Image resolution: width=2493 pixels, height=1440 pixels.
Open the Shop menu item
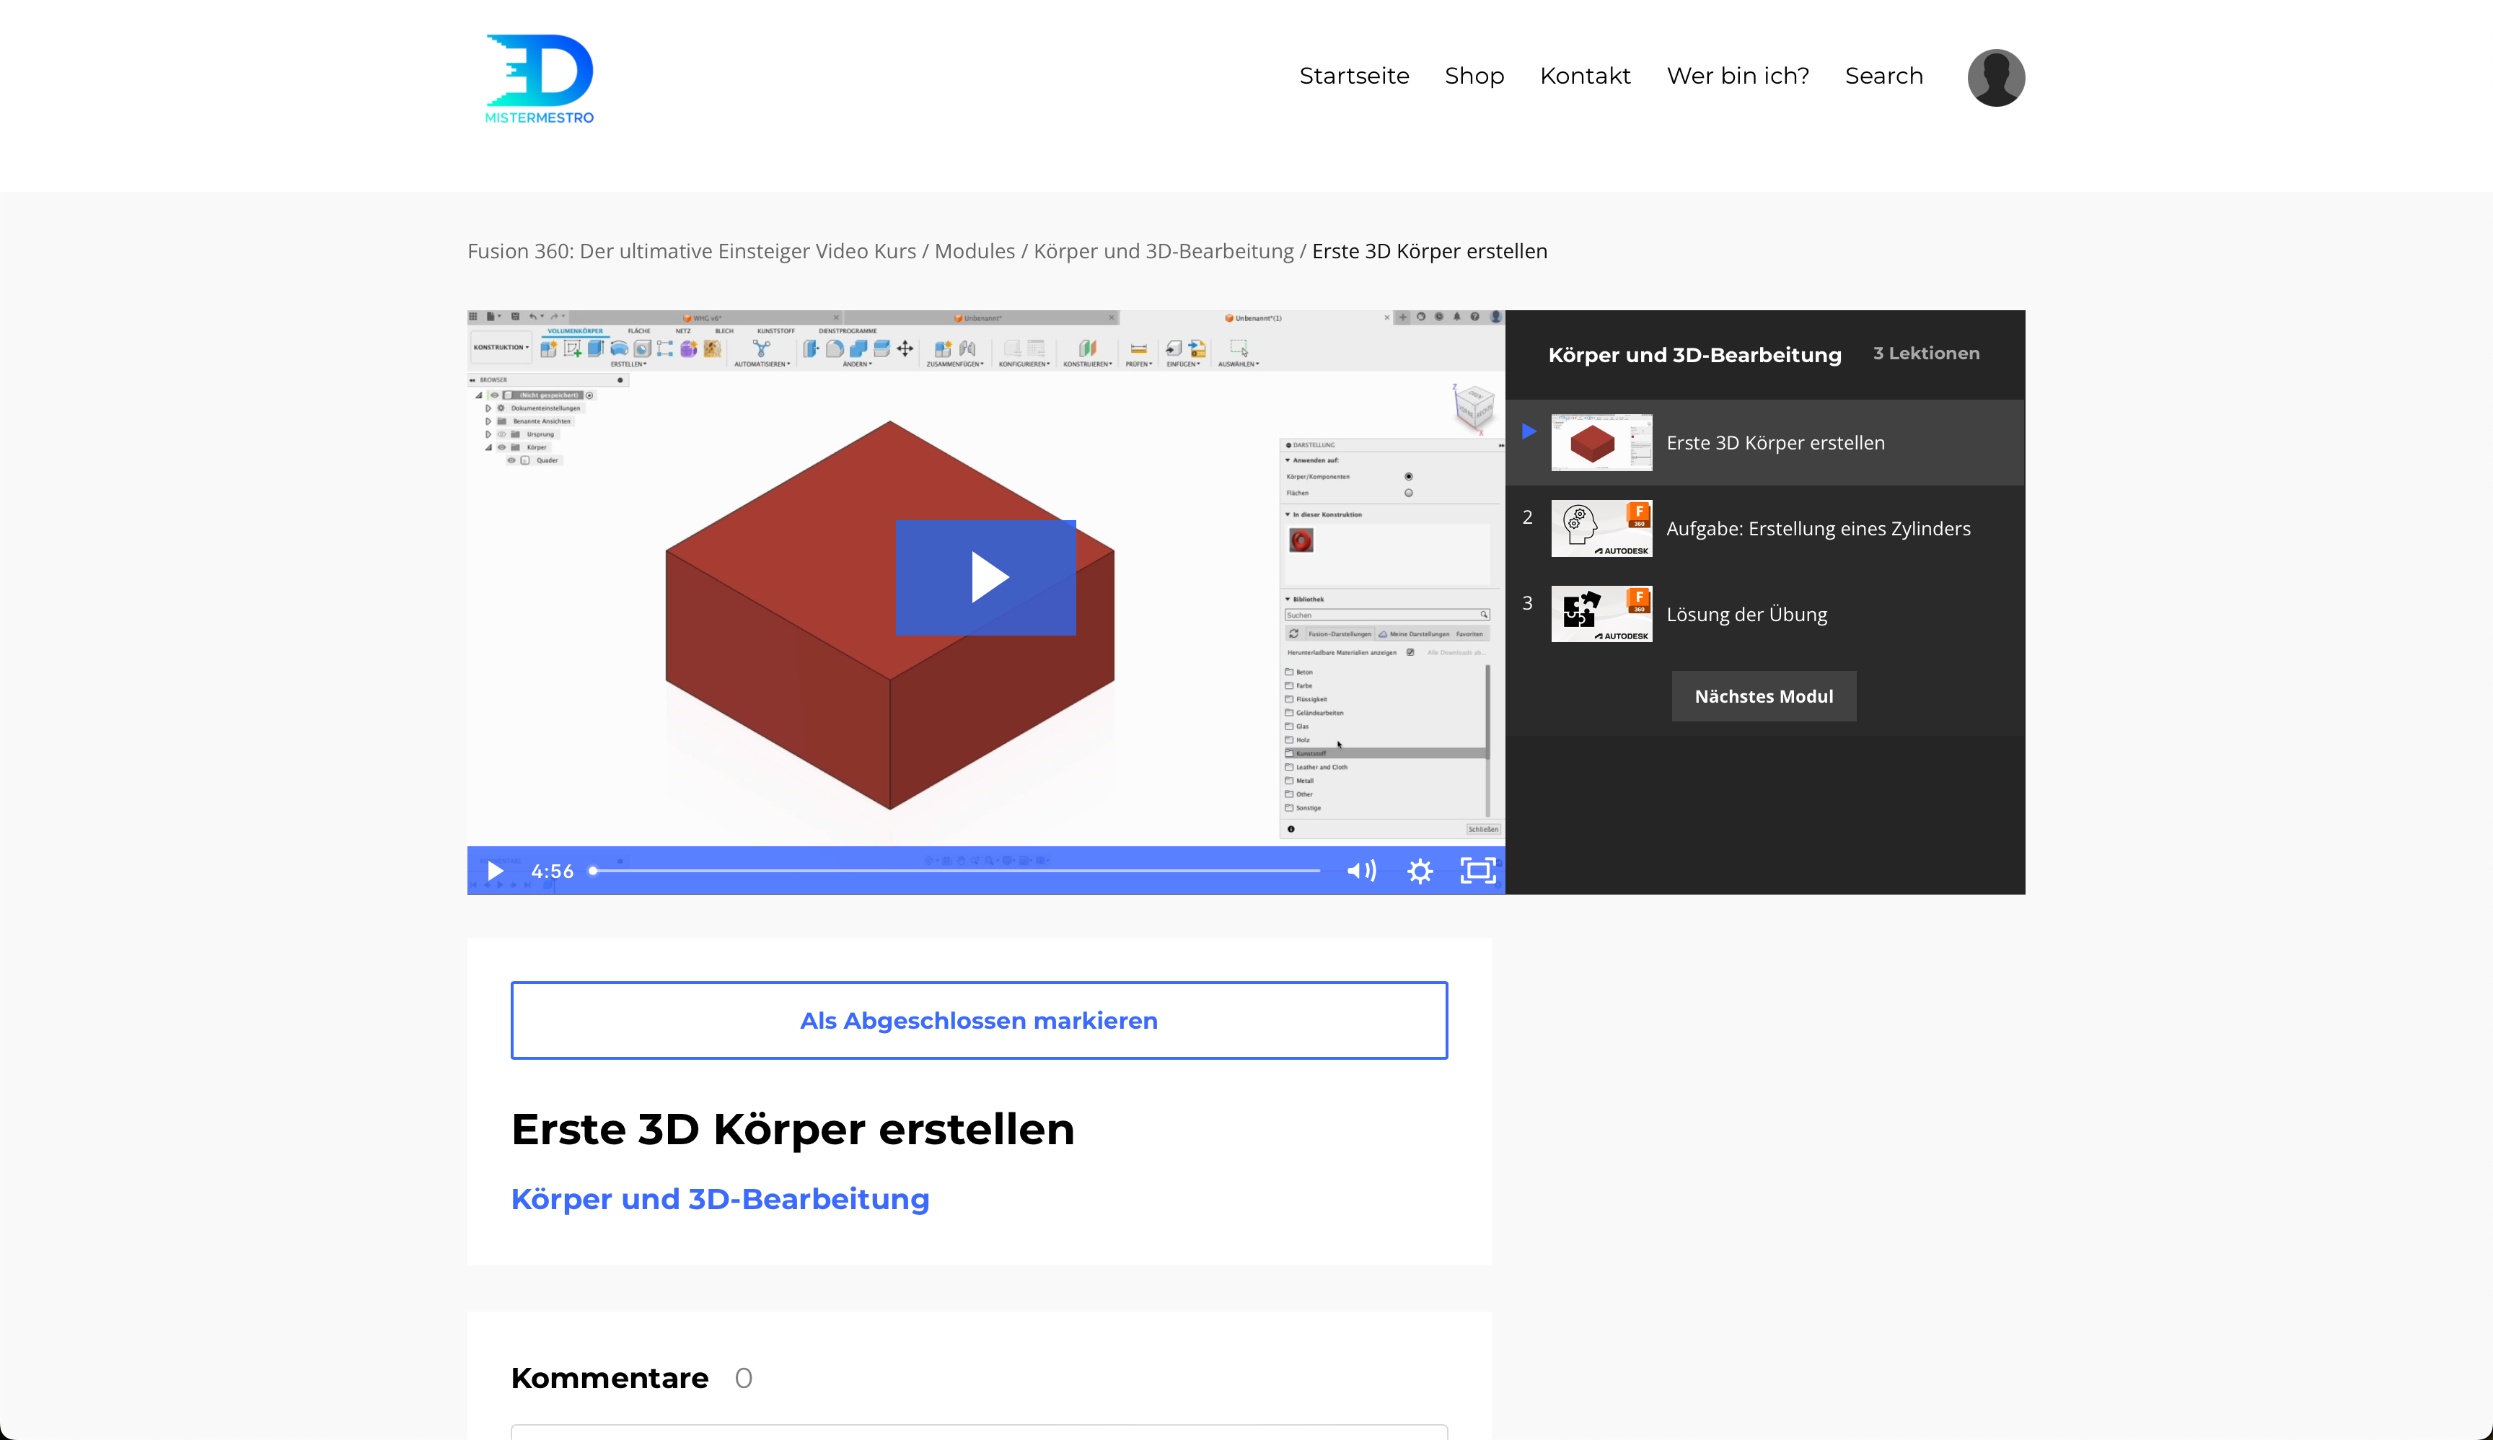pyautogui.click(x=1474, y=76)
